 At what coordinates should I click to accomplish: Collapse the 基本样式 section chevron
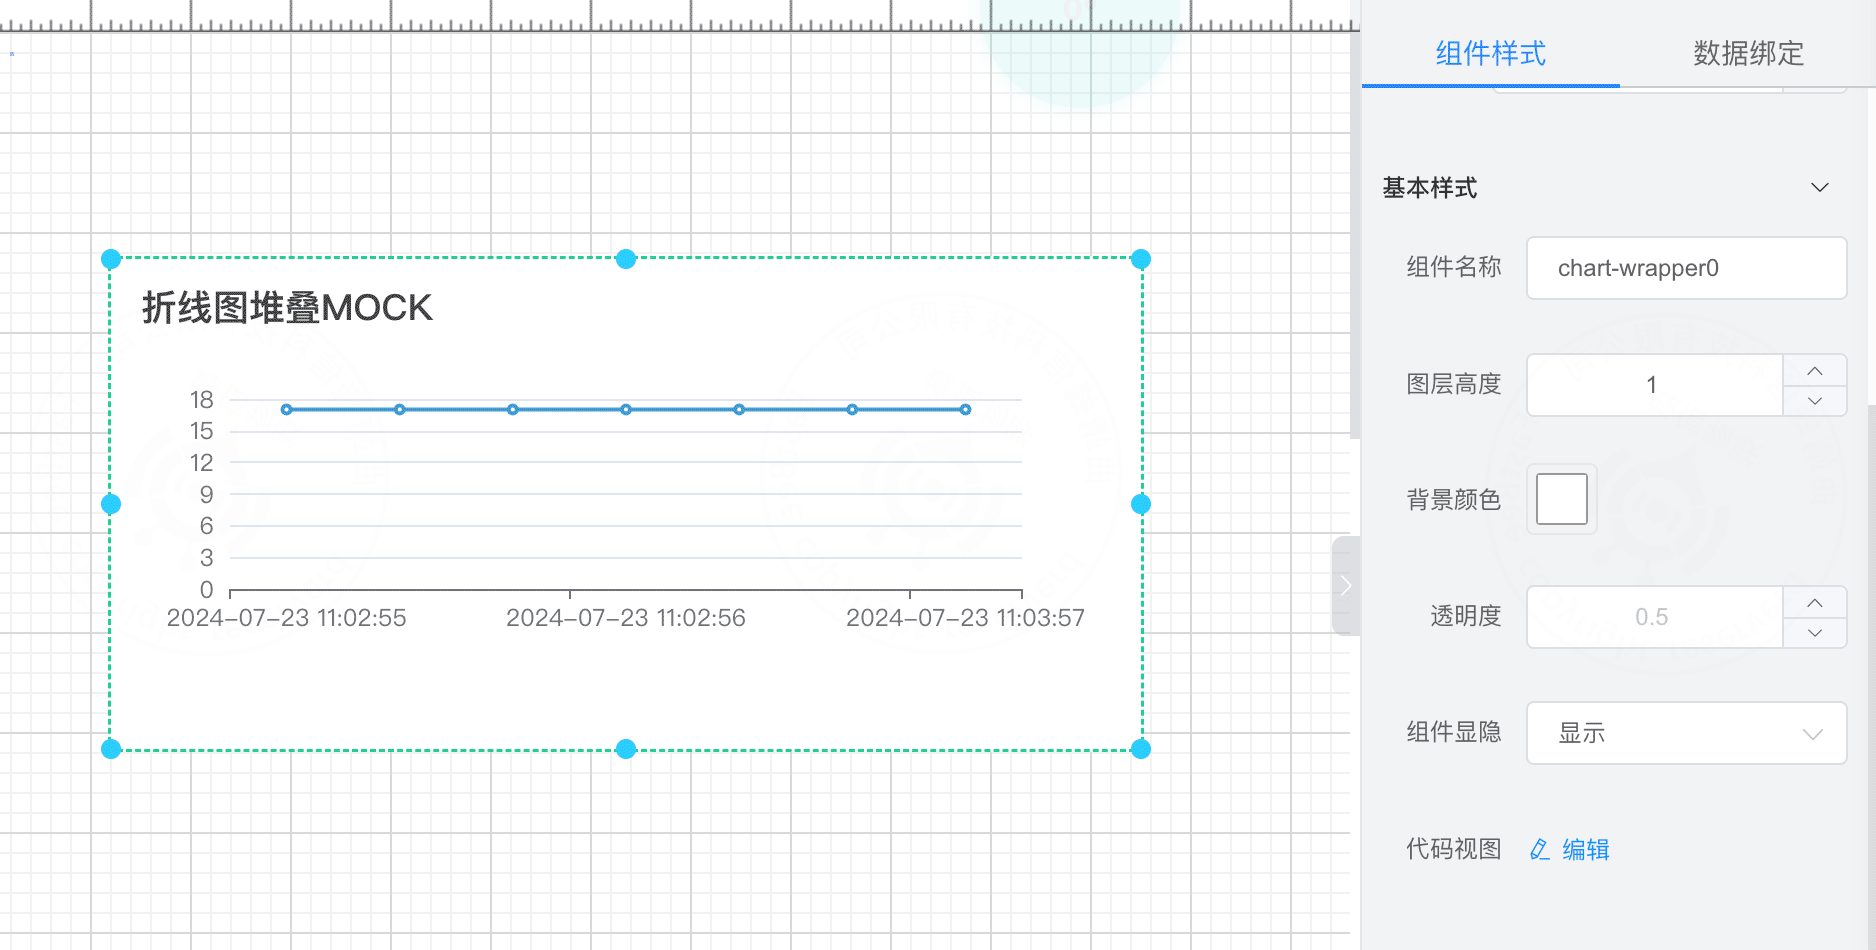tap(1820, 188)
